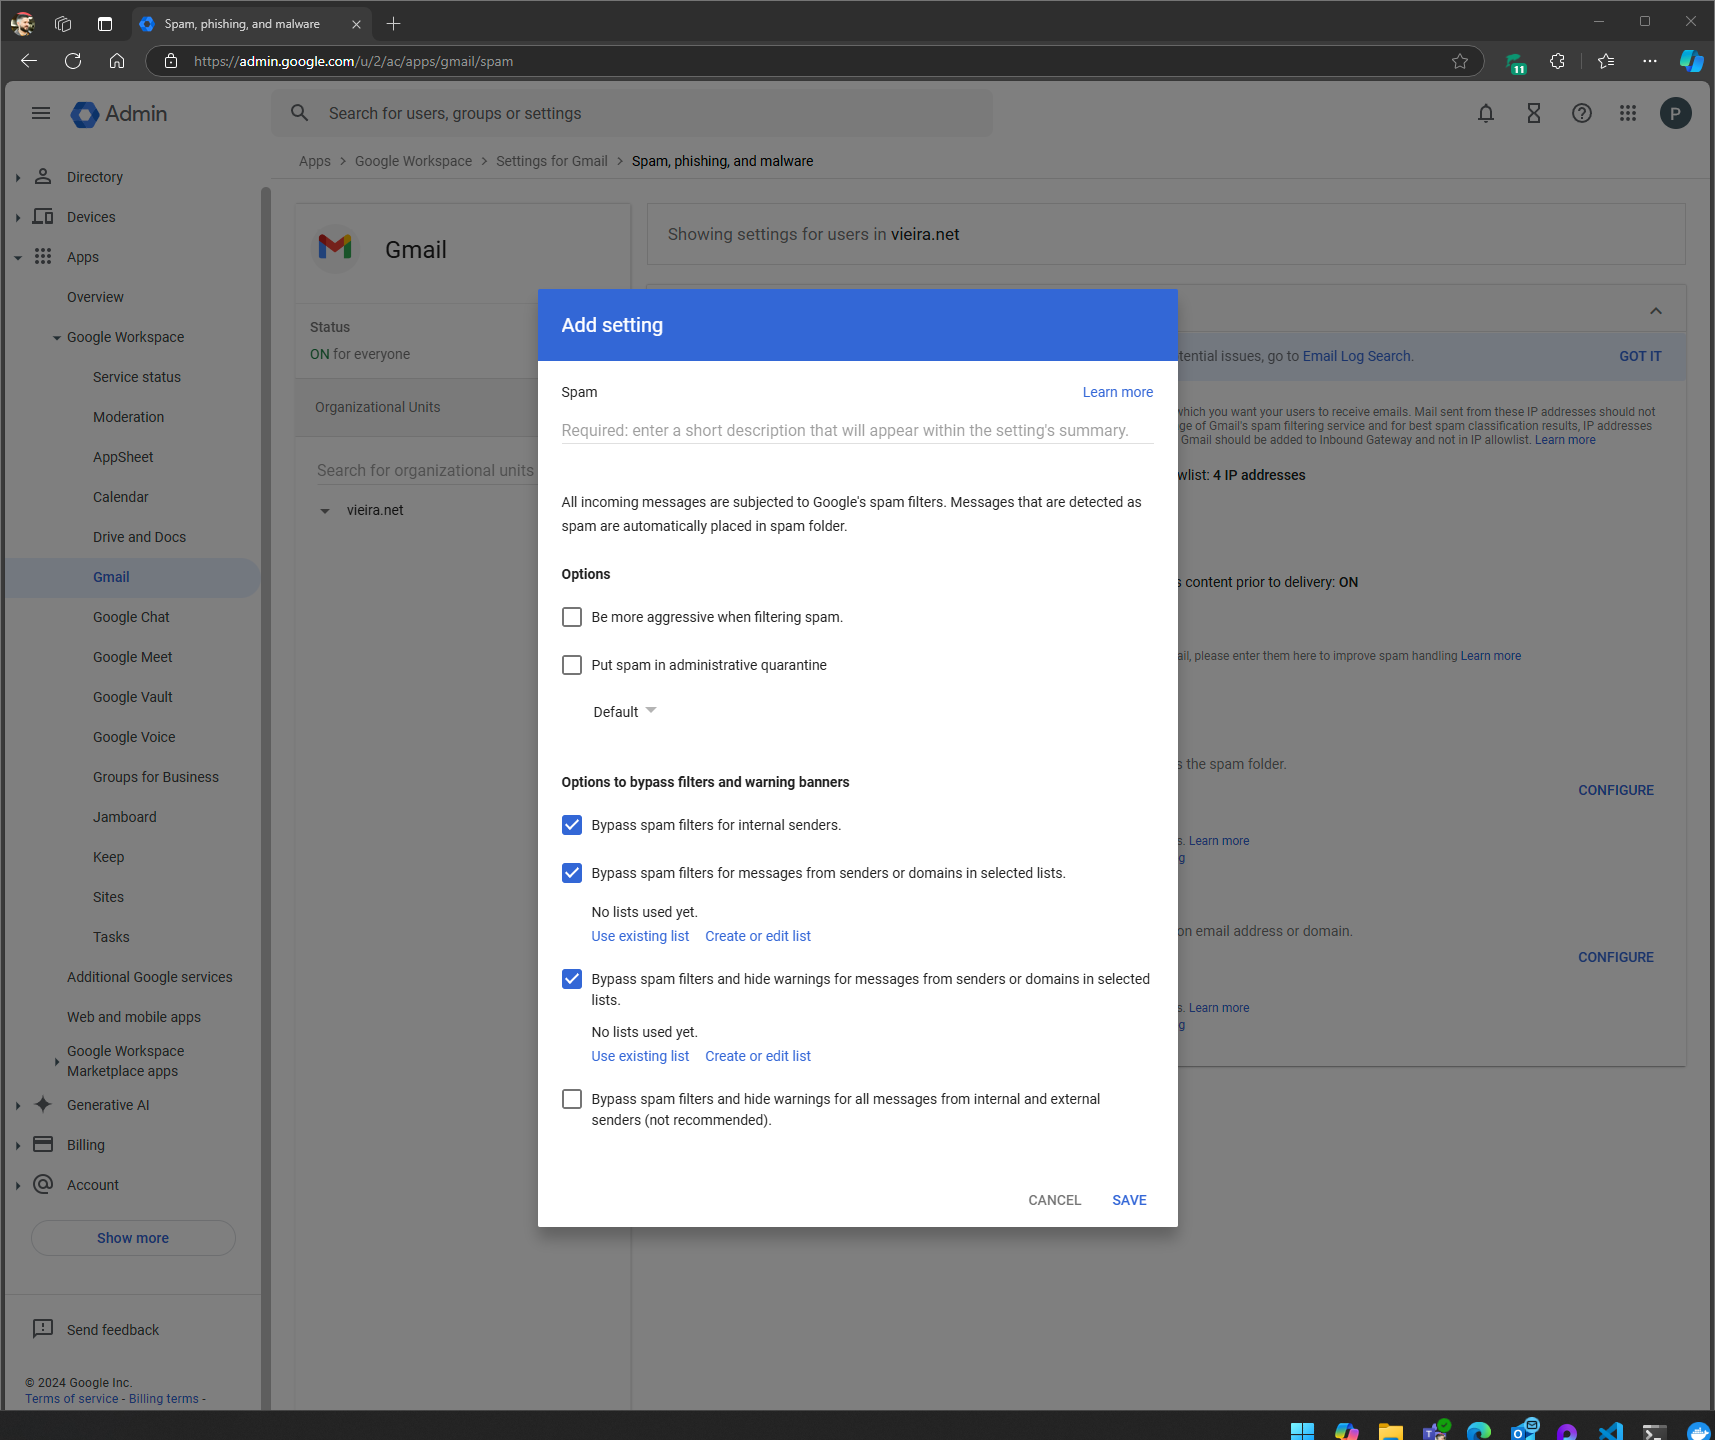This screenshot has width=1715, height=1440.
Task: Open the Default quarantine dropdown
Action: tap(624, 712)
